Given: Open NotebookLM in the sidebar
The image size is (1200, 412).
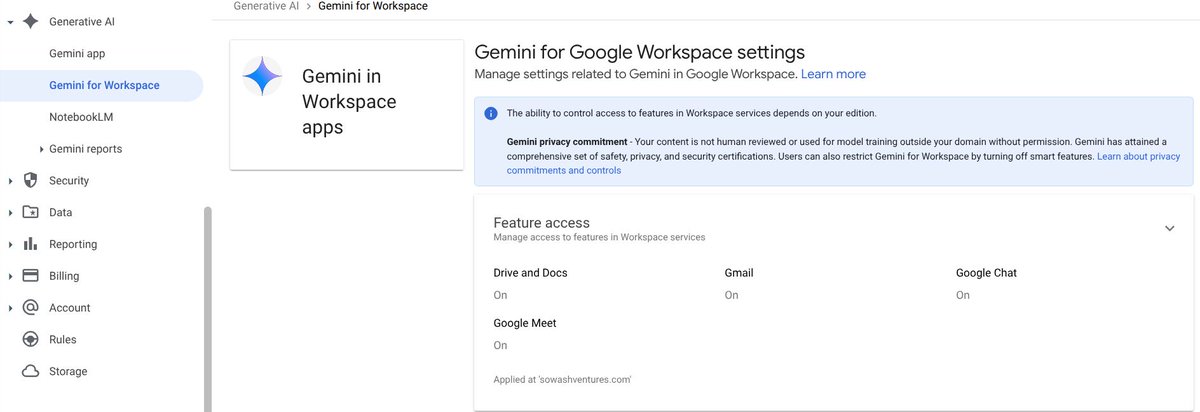Looking at the screenshot, I should point(82,117).
